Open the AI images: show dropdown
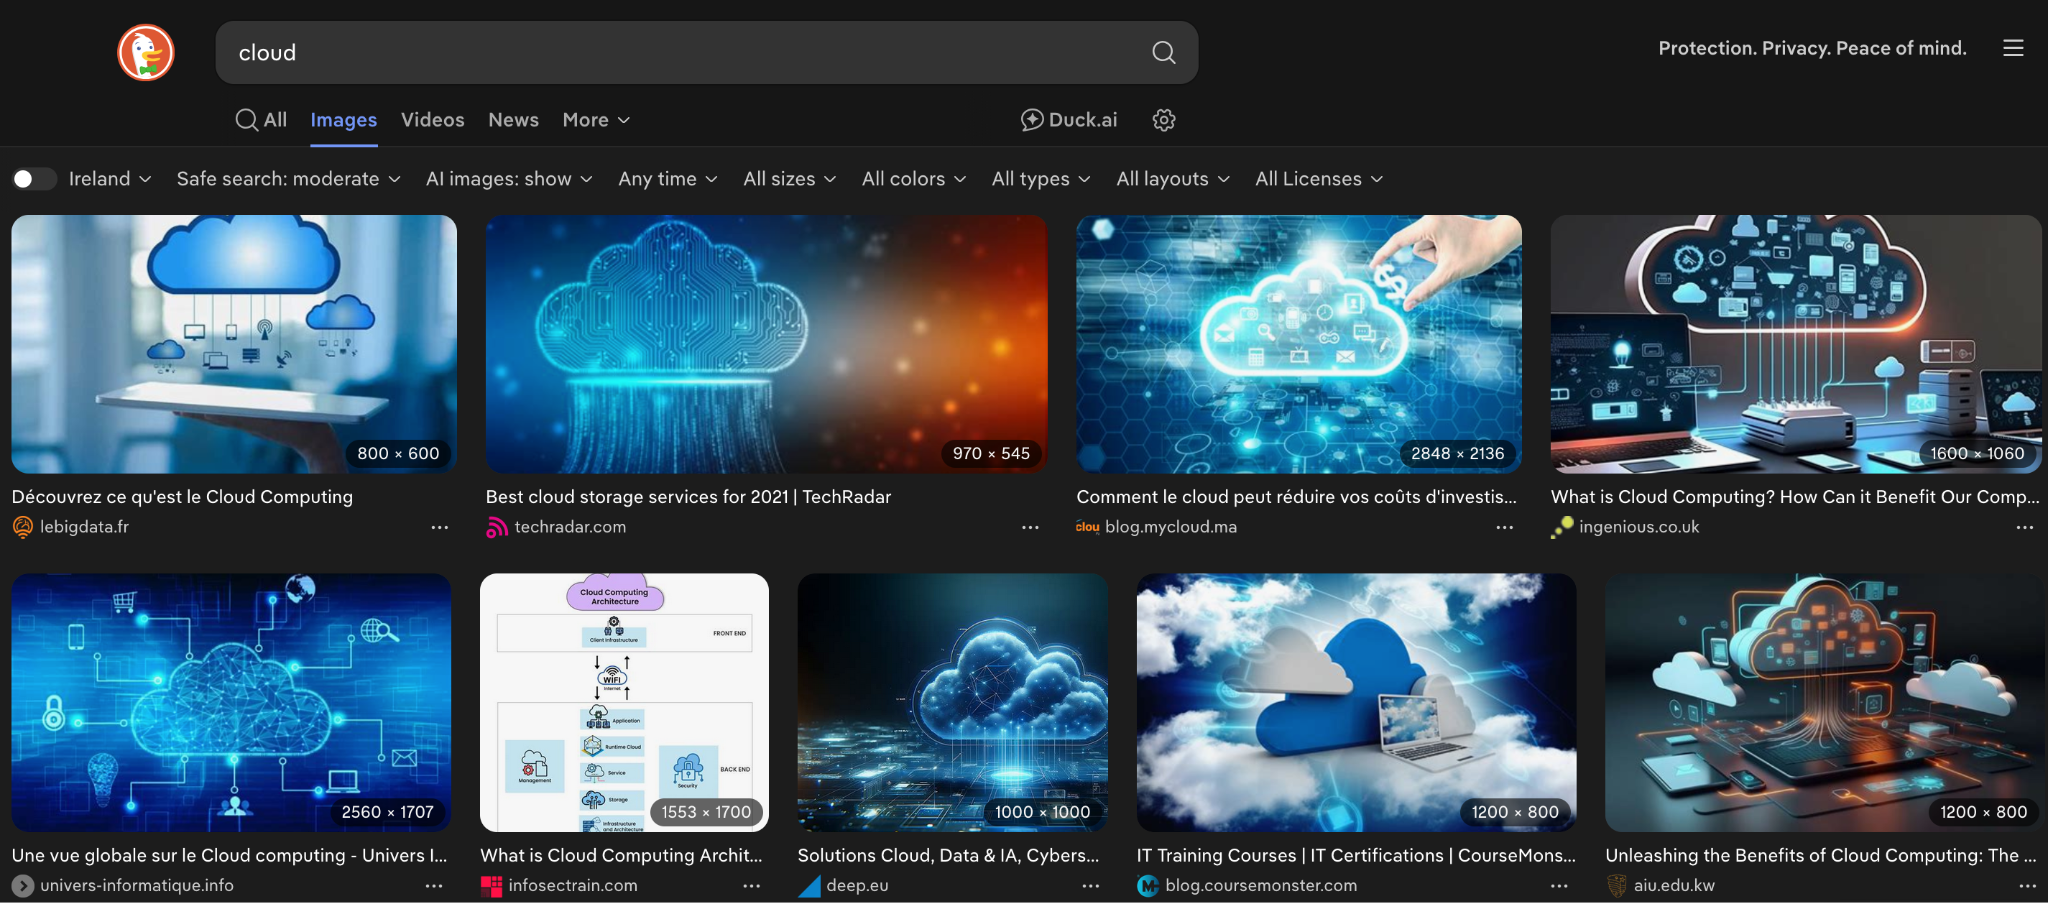Screen dimensions: 2048x903 [508, 179]
